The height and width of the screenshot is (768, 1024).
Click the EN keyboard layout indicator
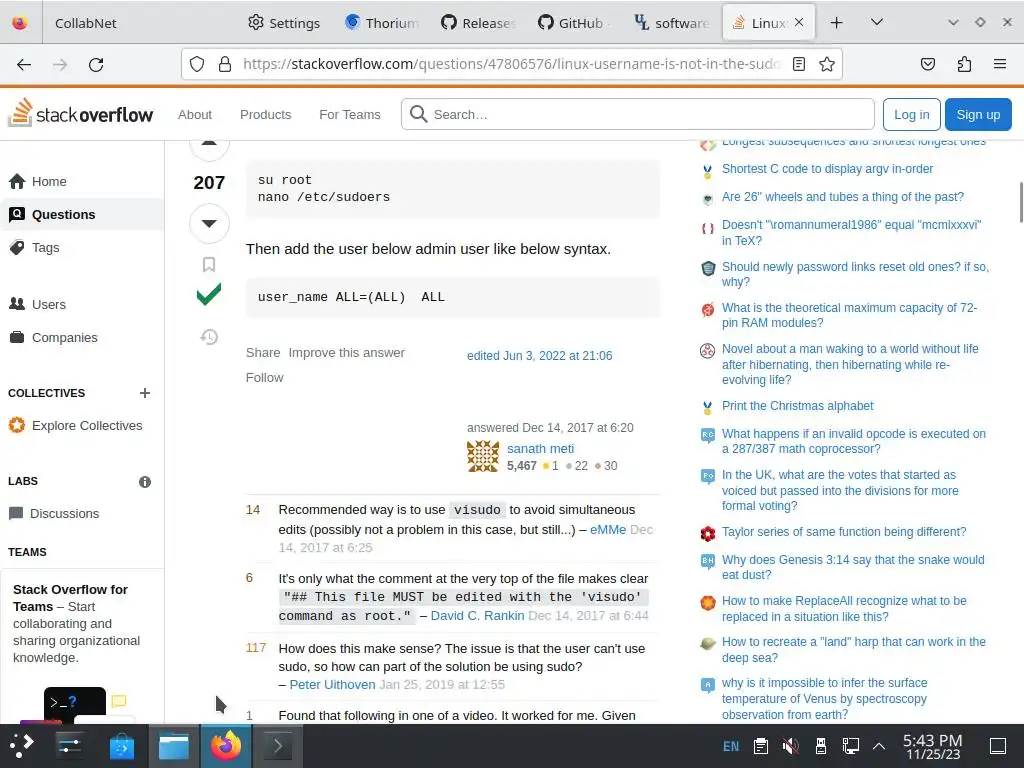click(731, 746)
